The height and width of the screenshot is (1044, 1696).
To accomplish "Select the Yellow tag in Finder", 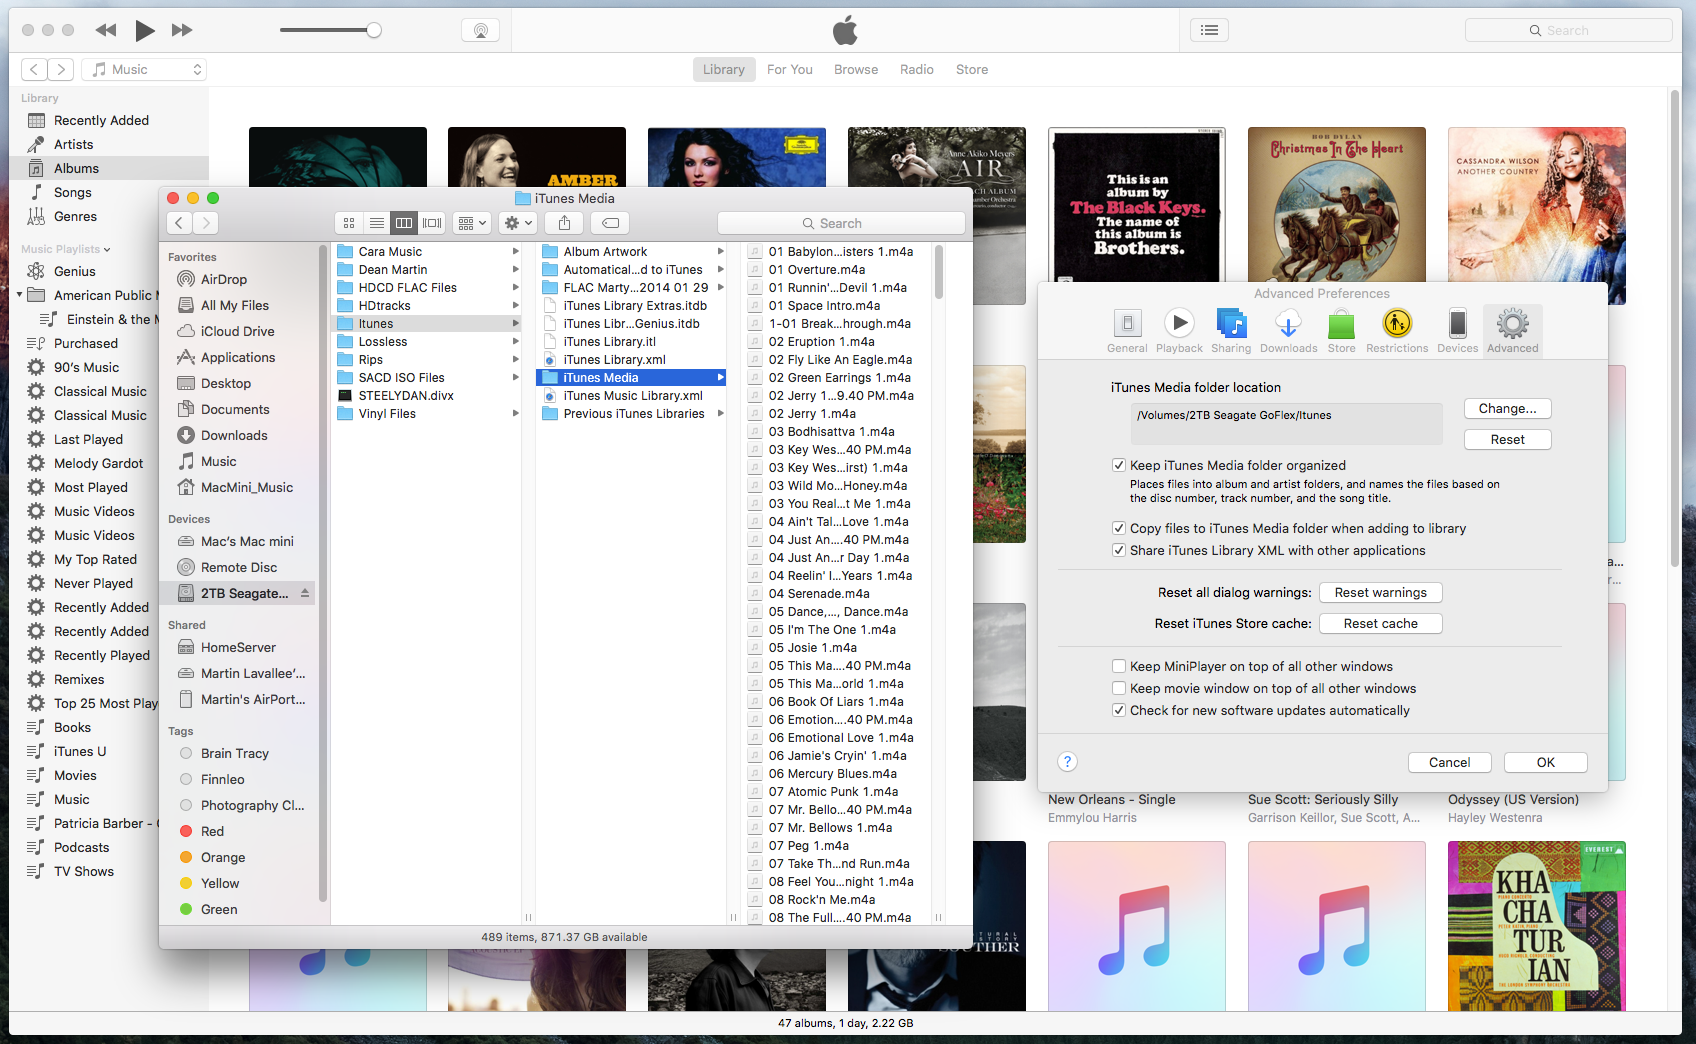I will pos(219,883).
